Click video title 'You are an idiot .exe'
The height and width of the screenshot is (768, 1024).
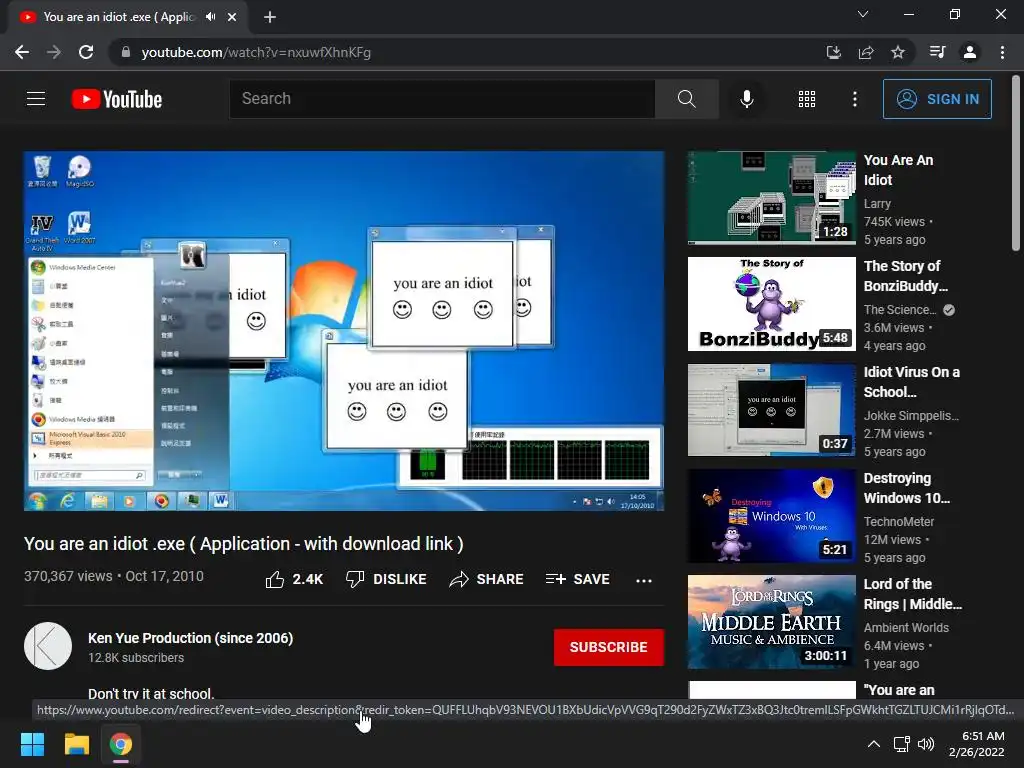click(244, 544)
